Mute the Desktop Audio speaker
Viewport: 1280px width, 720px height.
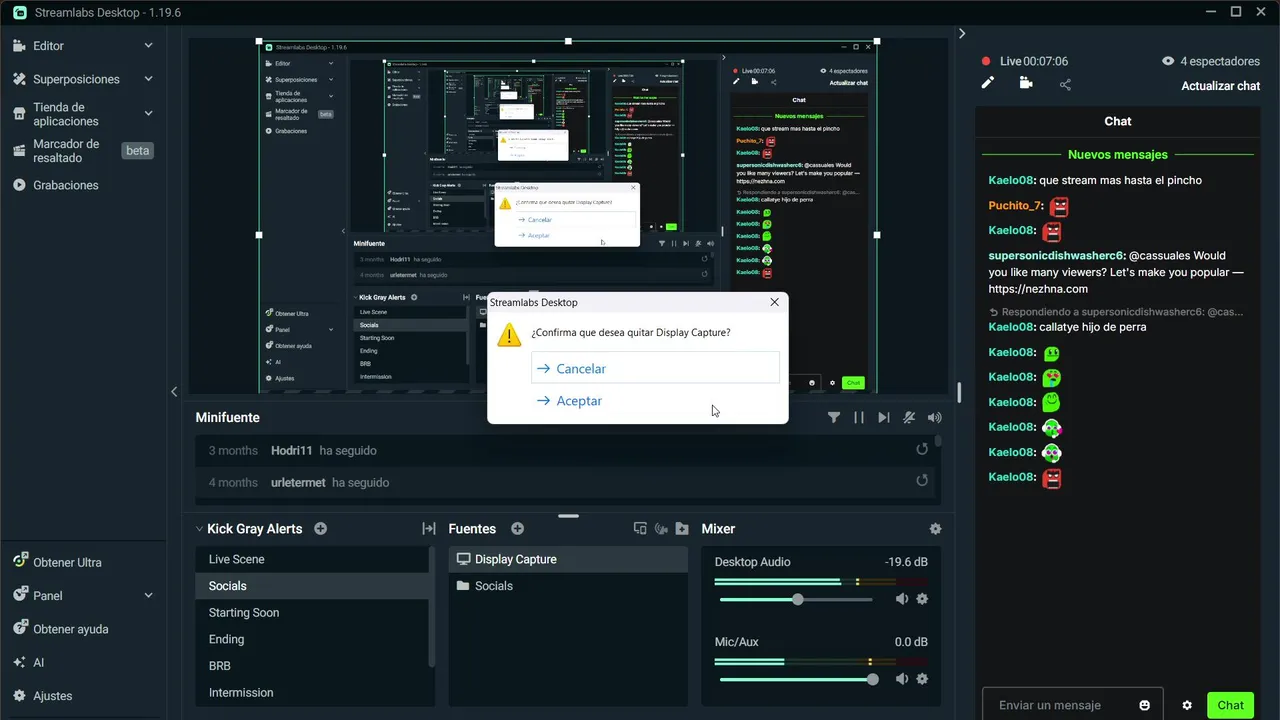[902, 599]
